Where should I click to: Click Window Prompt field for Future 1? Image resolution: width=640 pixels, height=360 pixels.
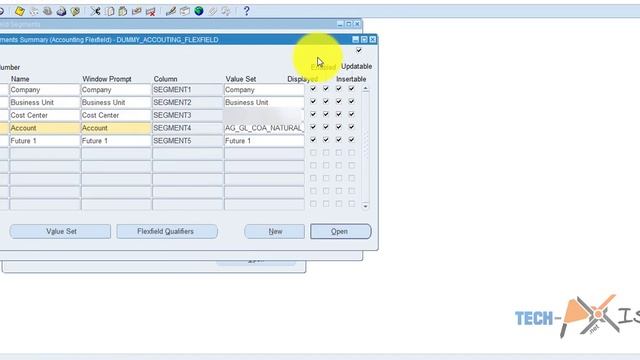click(116, 141)
